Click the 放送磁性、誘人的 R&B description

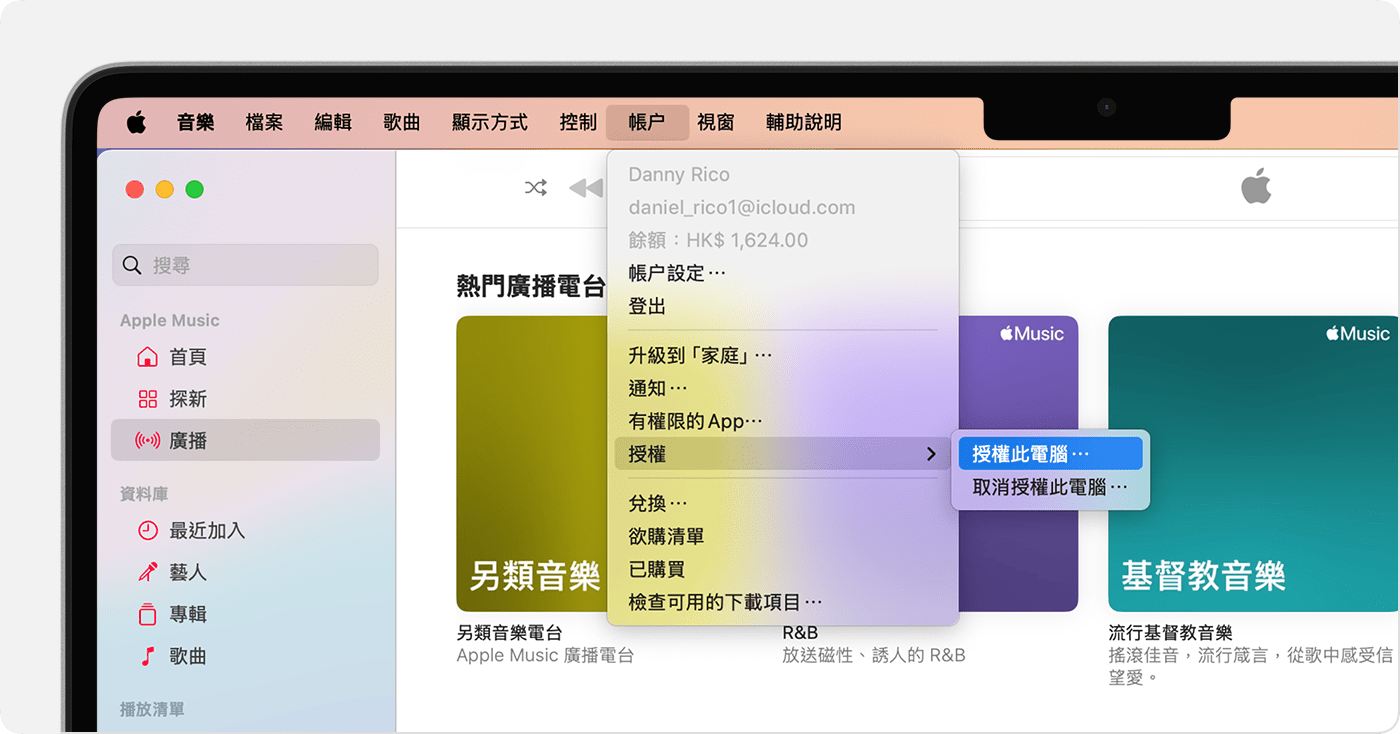874,656
